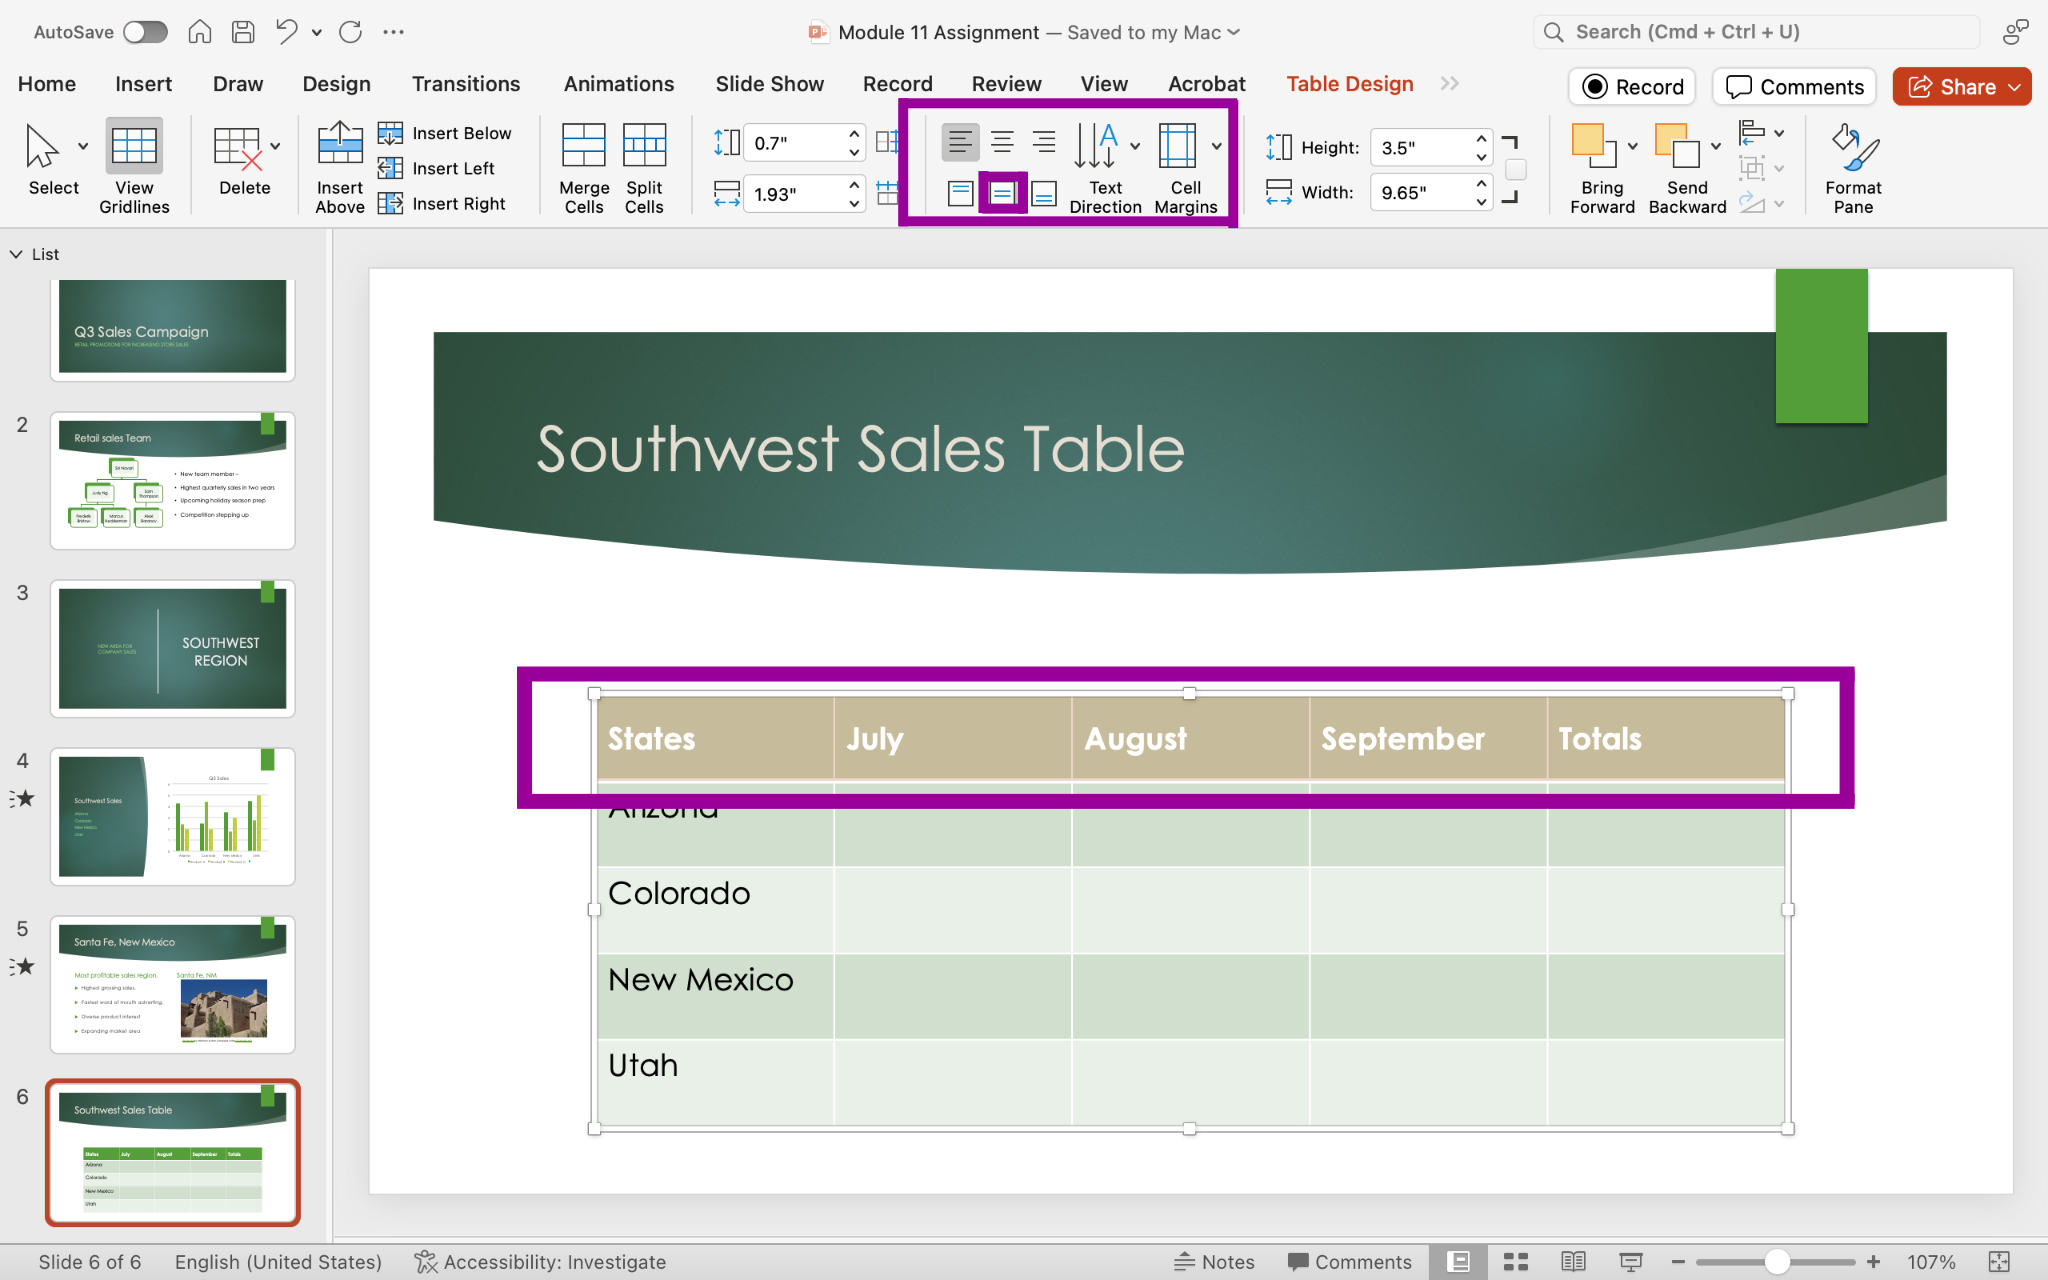Center text horizontally in cell
Viewport: 2048px width, 1280px height.
point(1002,143)
